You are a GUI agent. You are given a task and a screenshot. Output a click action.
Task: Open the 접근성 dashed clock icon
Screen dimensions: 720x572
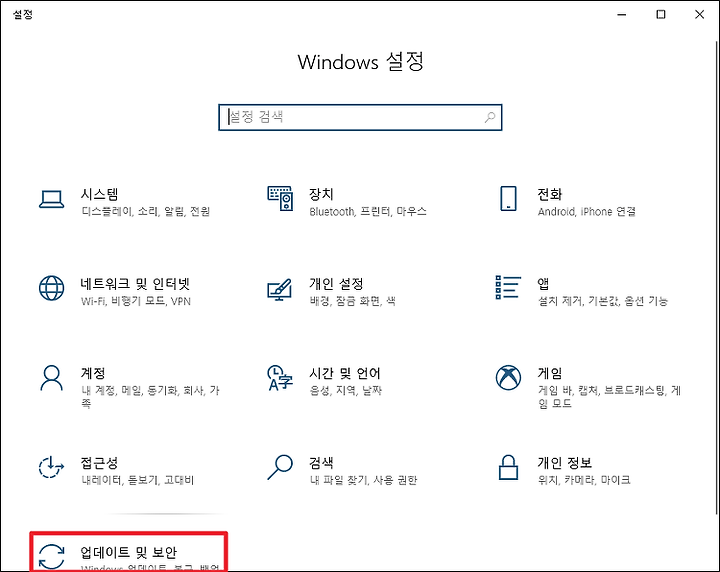(x=51, y=467)
